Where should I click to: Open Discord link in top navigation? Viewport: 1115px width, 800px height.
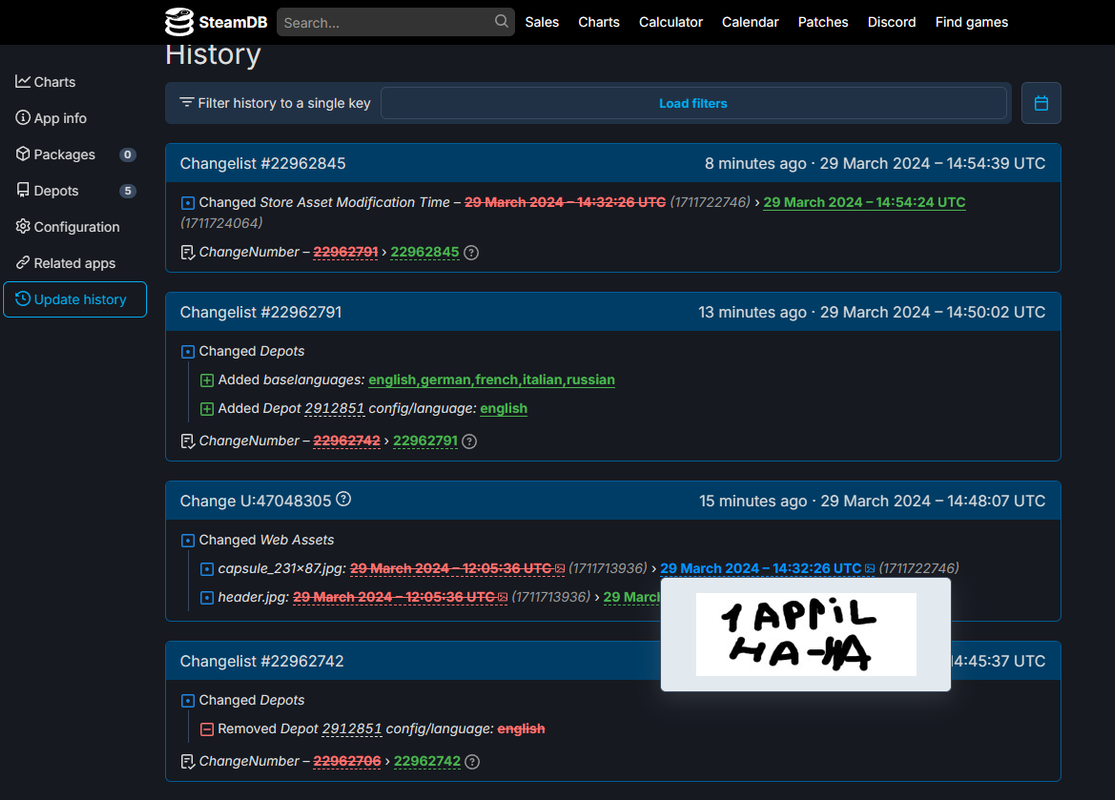(x=892, y=22)
